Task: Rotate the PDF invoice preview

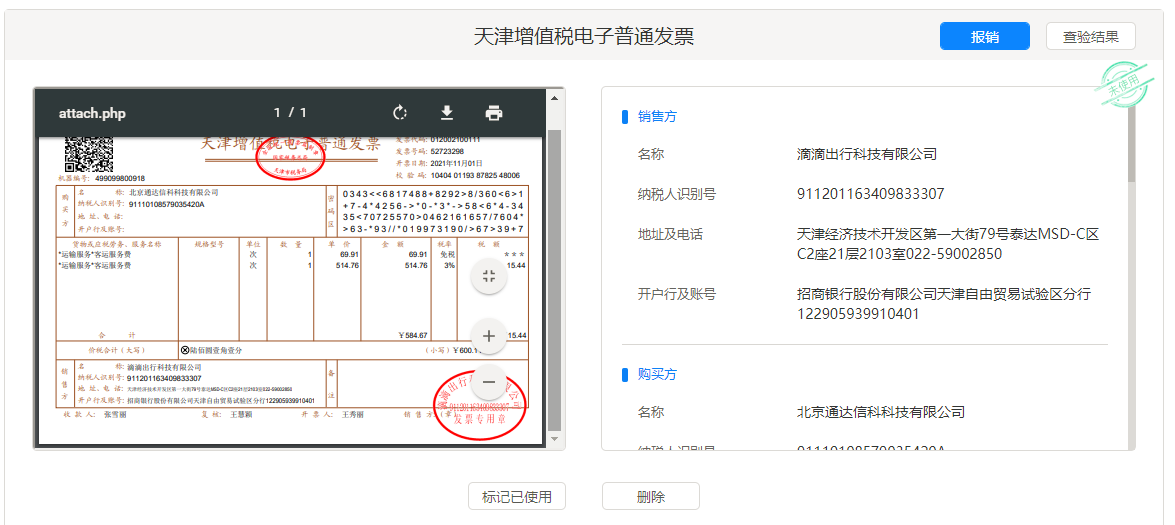Action: [400, 113]
